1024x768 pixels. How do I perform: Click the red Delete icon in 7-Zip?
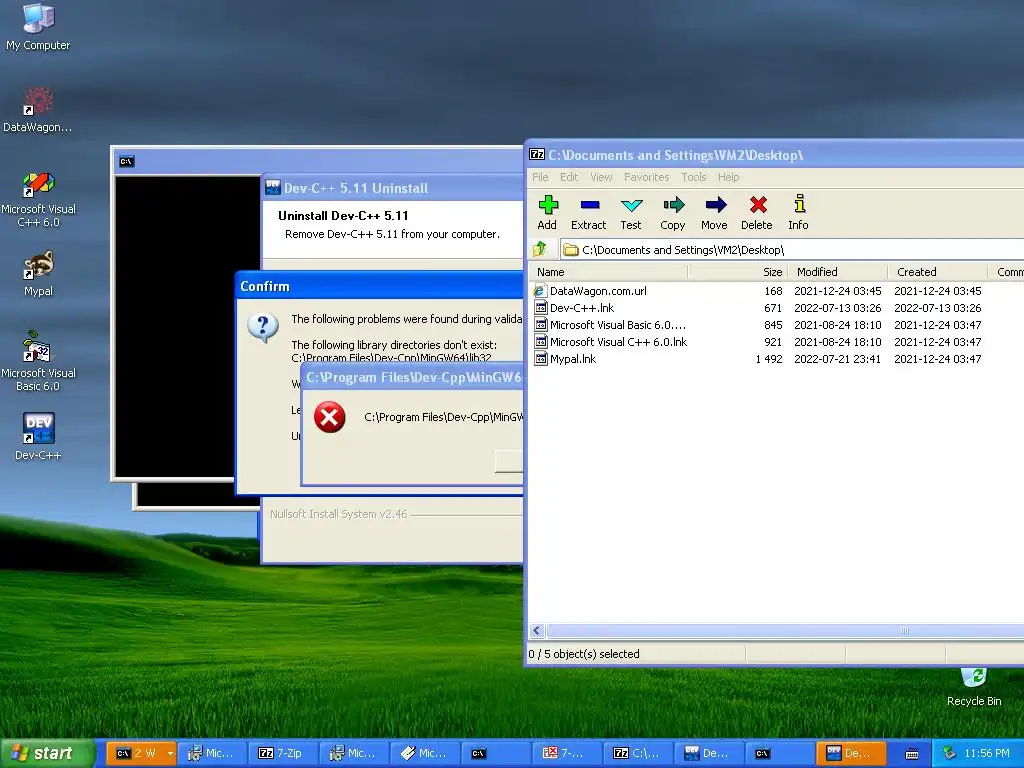(757, 213)
